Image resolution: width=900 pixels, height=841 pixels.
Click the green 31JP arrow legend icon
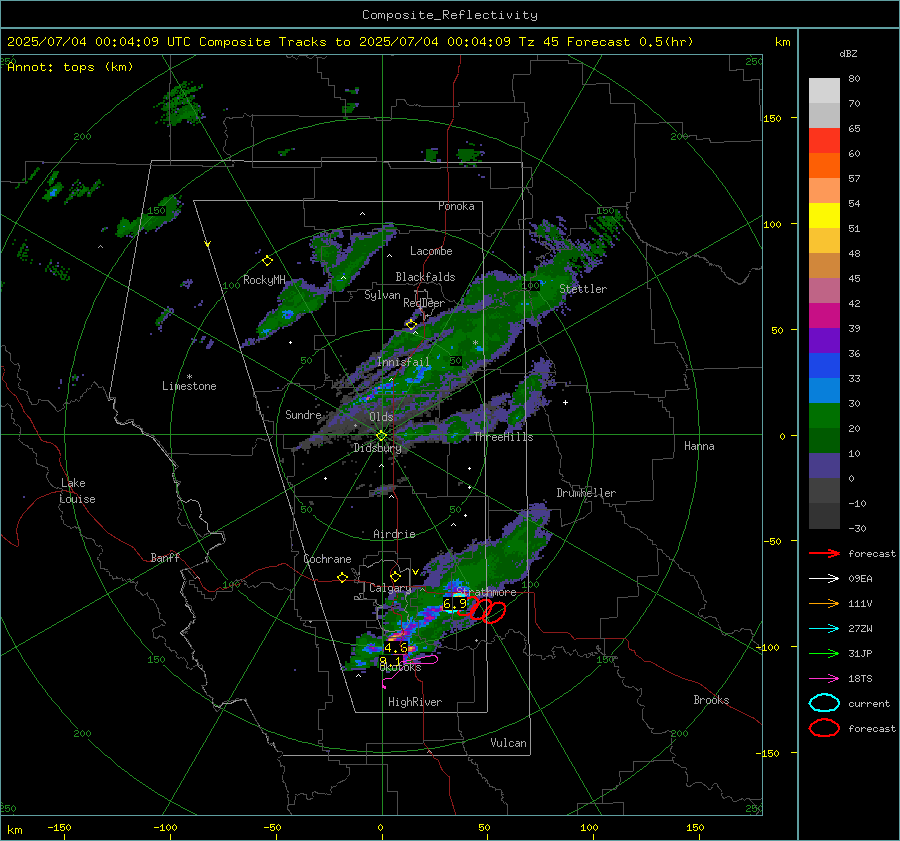tap(824, 653)
